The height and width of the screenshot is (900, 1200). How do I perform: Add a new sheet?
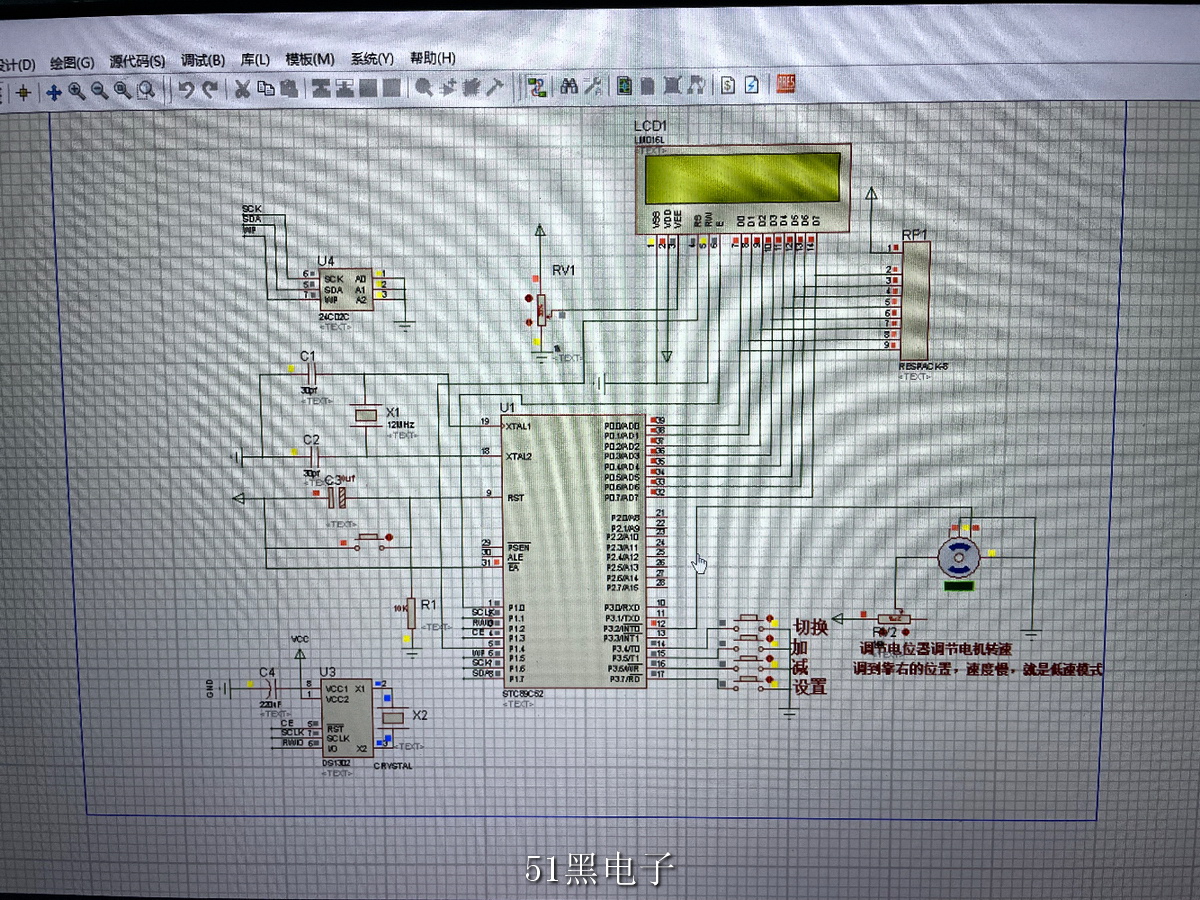647,87
